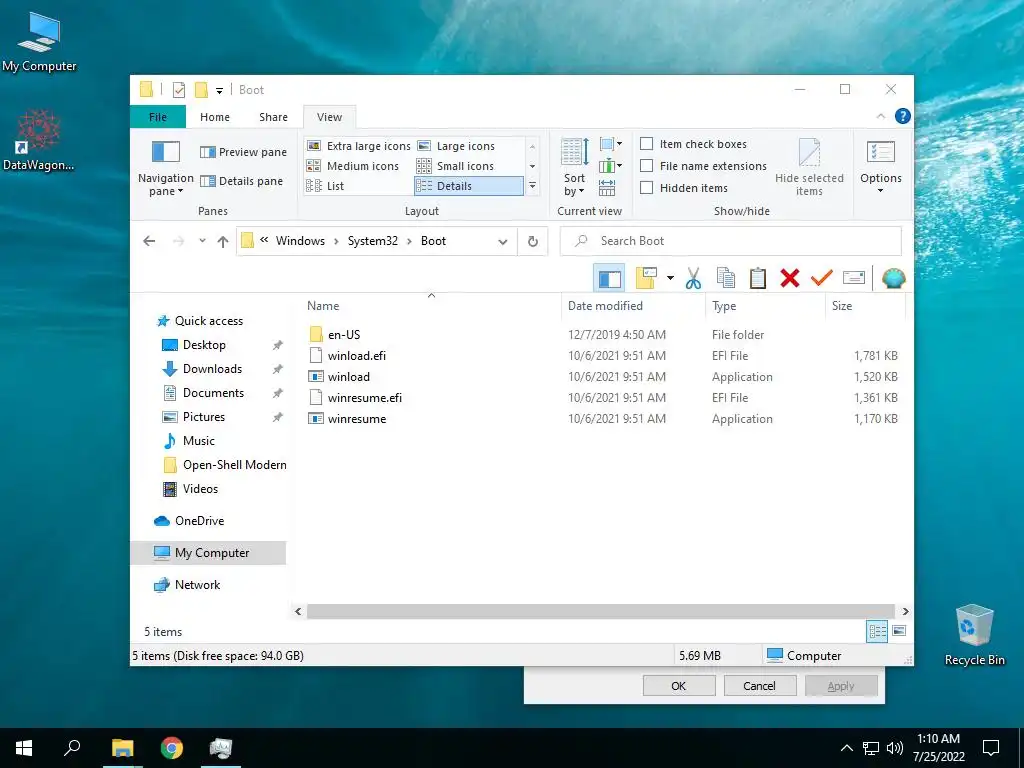
Task: Select the winload.efi file
Action: point(357,356)
